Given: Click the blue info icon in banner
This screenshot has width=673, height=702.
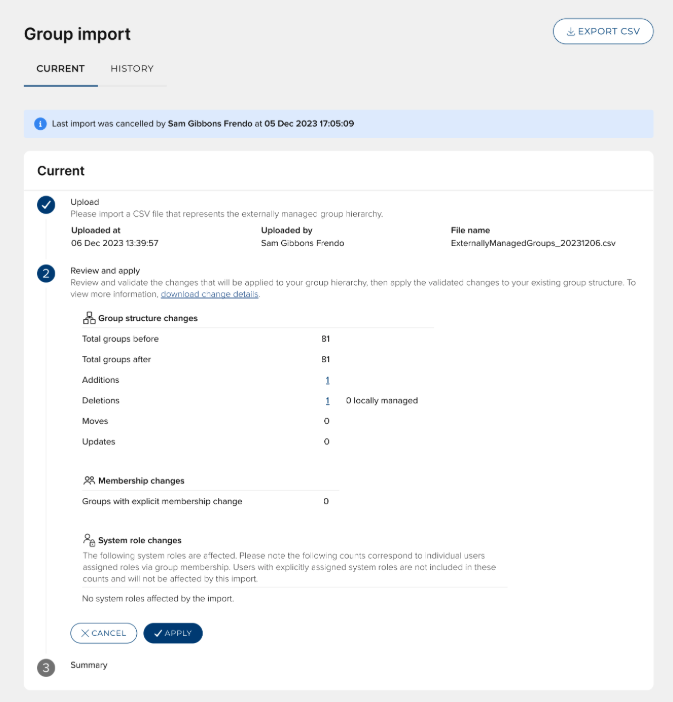Looking at the screenshot, I should point(40,124).
